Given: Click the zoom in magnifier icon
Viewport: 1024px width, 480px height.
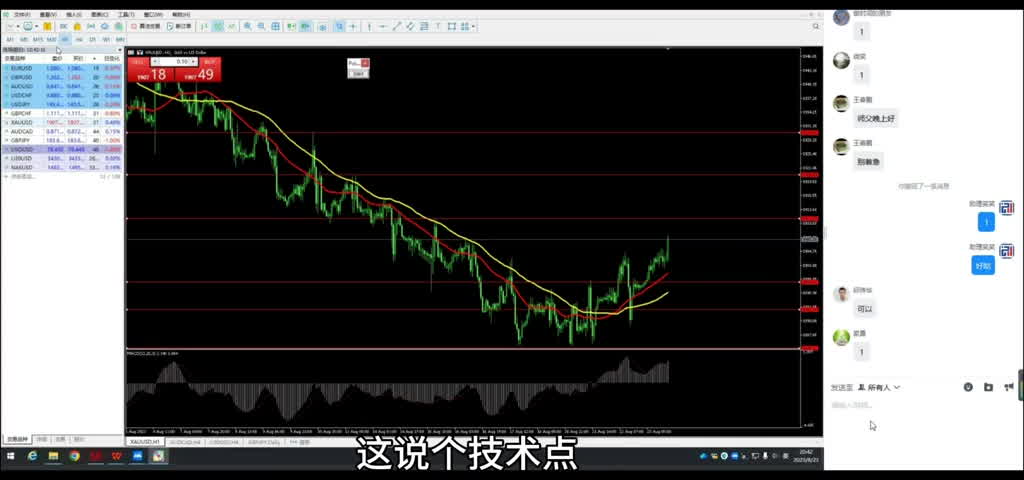Looking at the screenshot, I should [248, 26].
